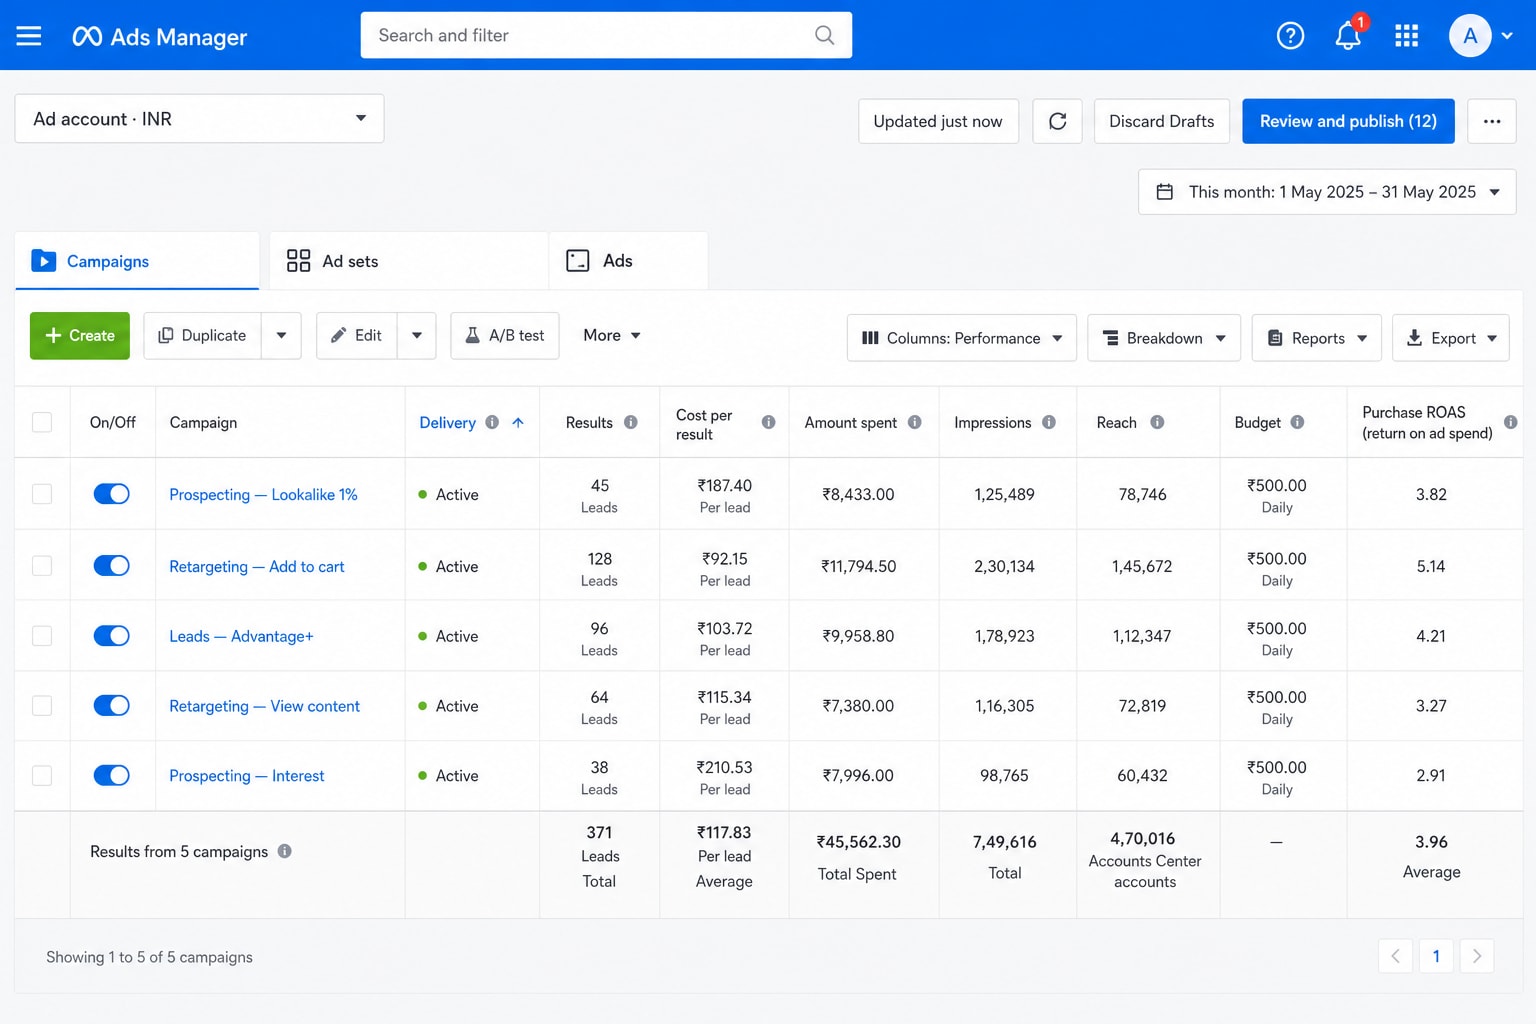Toggle off Retargeting — View content campaign
The width and height of the screenshot is (1536, 1024).
[x=111, y=706]
